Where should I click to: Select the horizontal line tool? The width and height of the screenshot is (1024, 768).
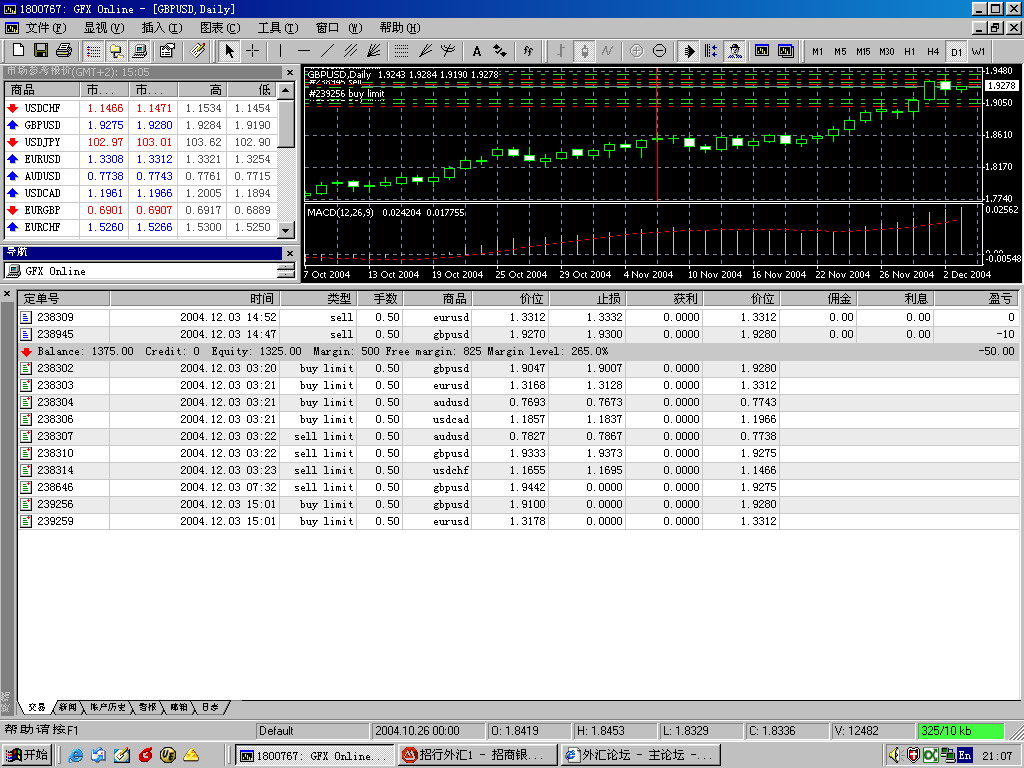pyautogui.click(x=304, y=50)
